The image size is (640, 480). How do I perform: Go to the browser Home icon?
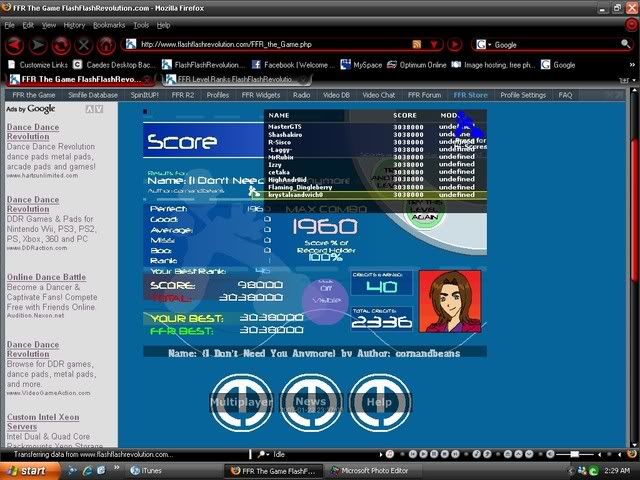pos(104,45)
